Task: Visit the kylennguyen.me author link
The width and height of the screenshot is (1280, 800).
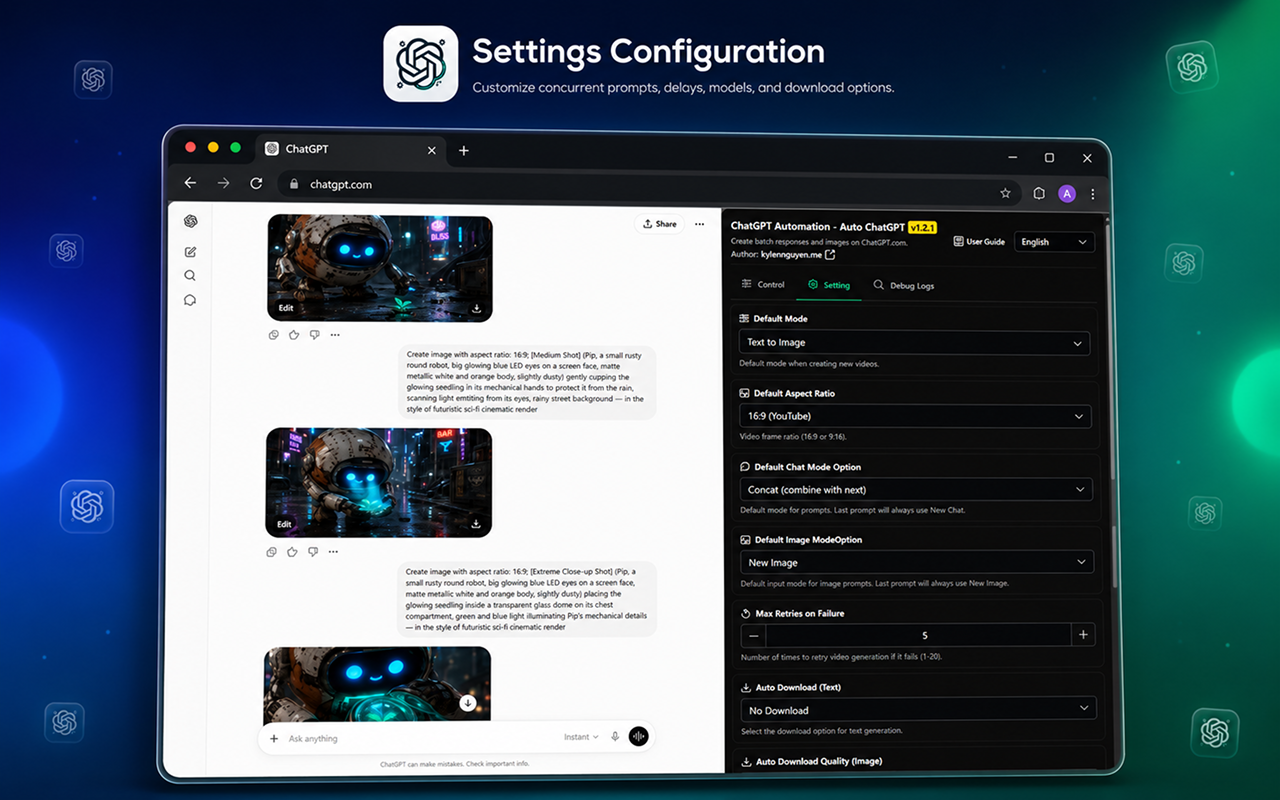Action: coord(798,255)
